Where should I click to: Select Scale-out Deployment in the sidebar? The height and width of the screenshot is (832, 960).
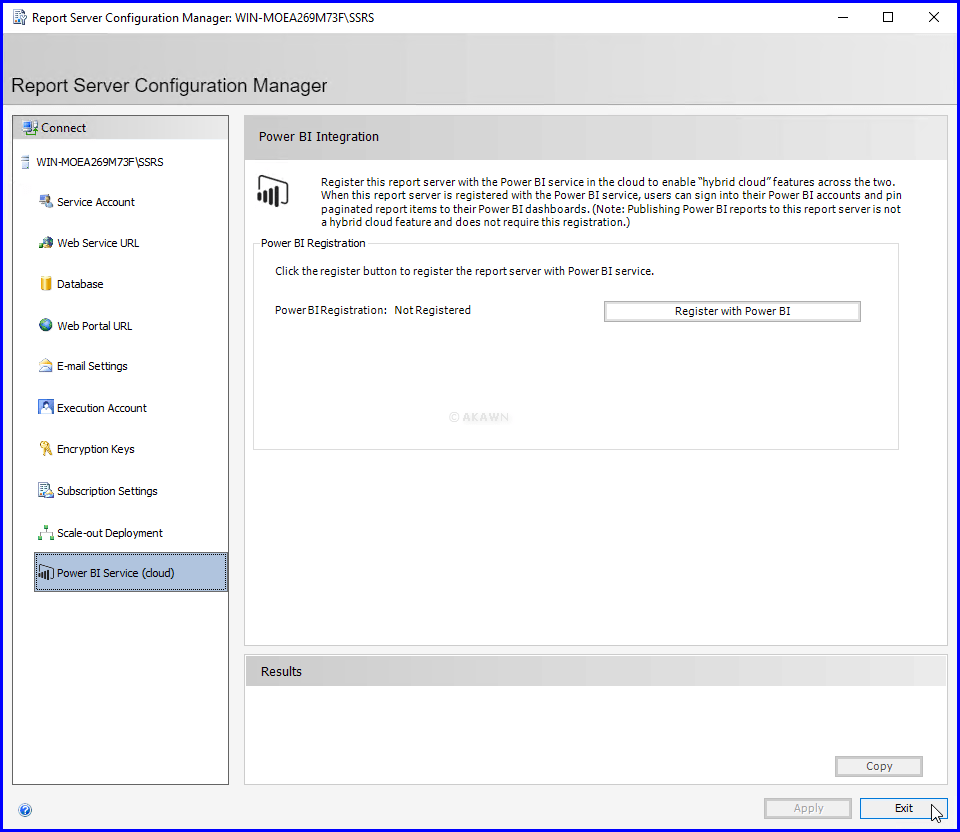click(x=110, y=533)
